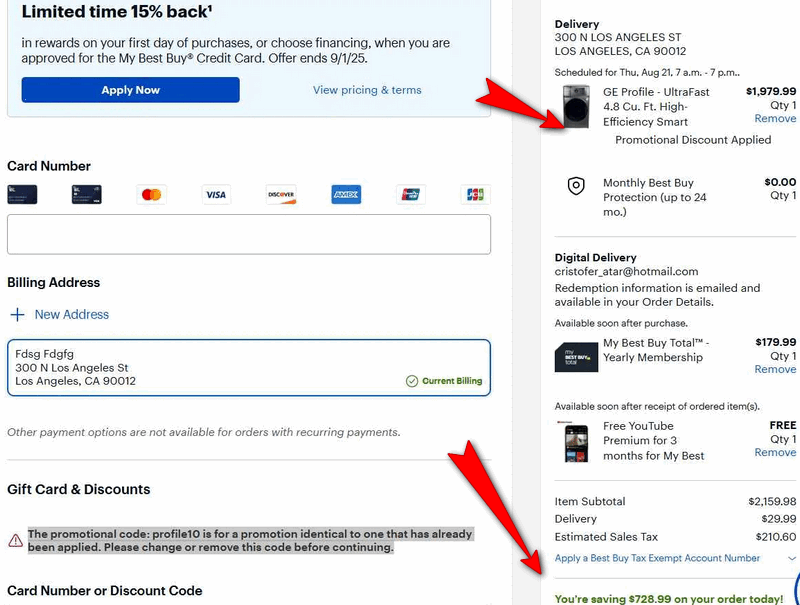Click the Discover card icon
This screenshot has width=800, height=605.
pos(281,194)
